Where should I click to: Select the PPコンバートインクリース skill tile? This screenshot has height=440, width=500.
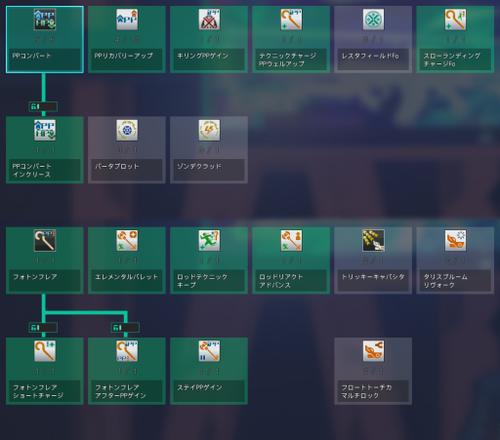[x=45, y=150]
